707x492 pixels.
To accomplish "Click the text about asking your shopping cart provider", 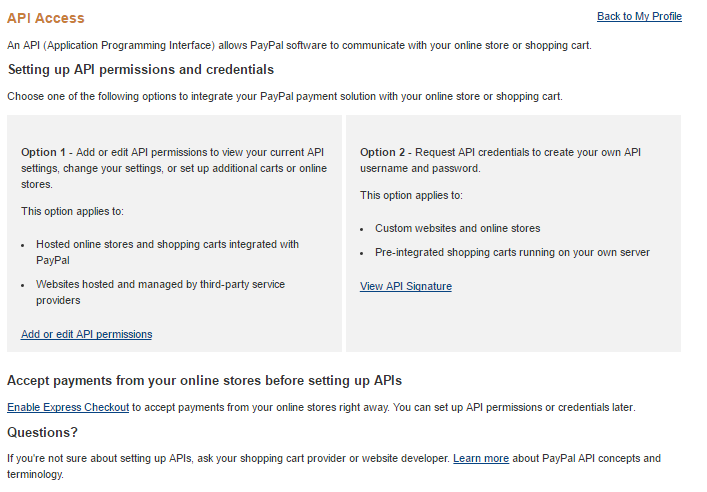I will point(228,458).
